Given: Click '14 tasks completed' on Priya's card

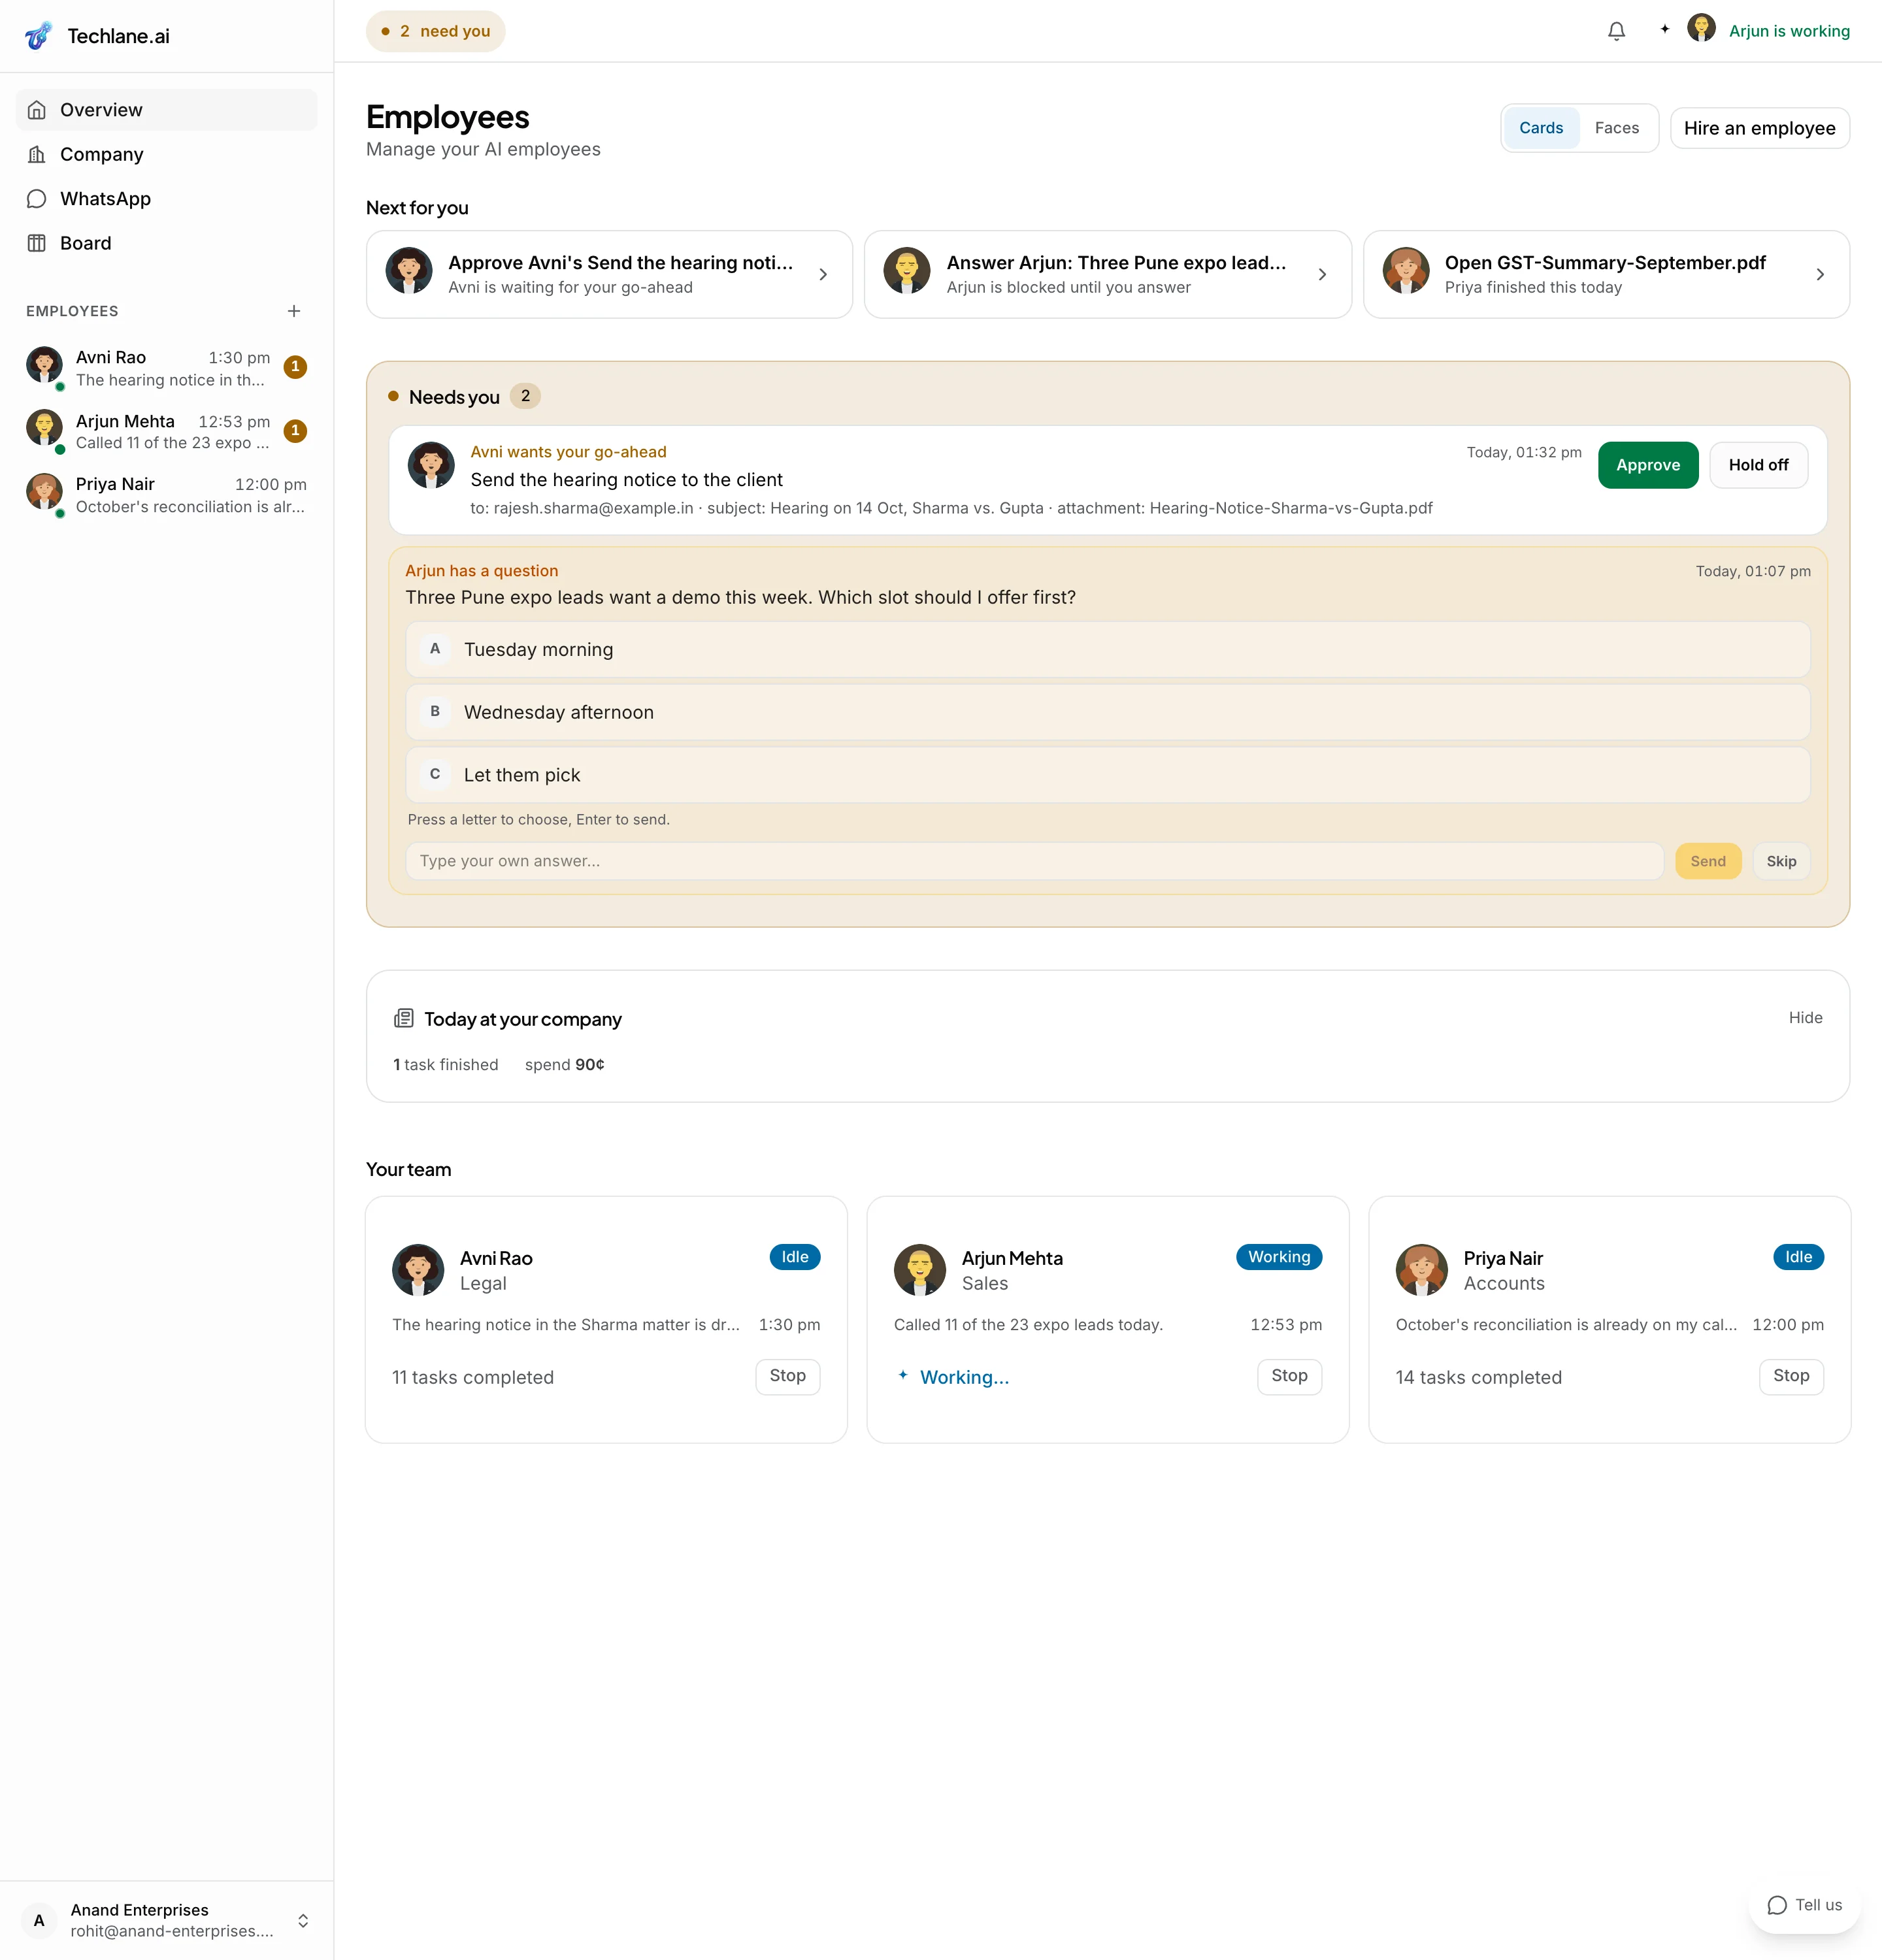Looking at the screenshot, I should point(1478,1377).
